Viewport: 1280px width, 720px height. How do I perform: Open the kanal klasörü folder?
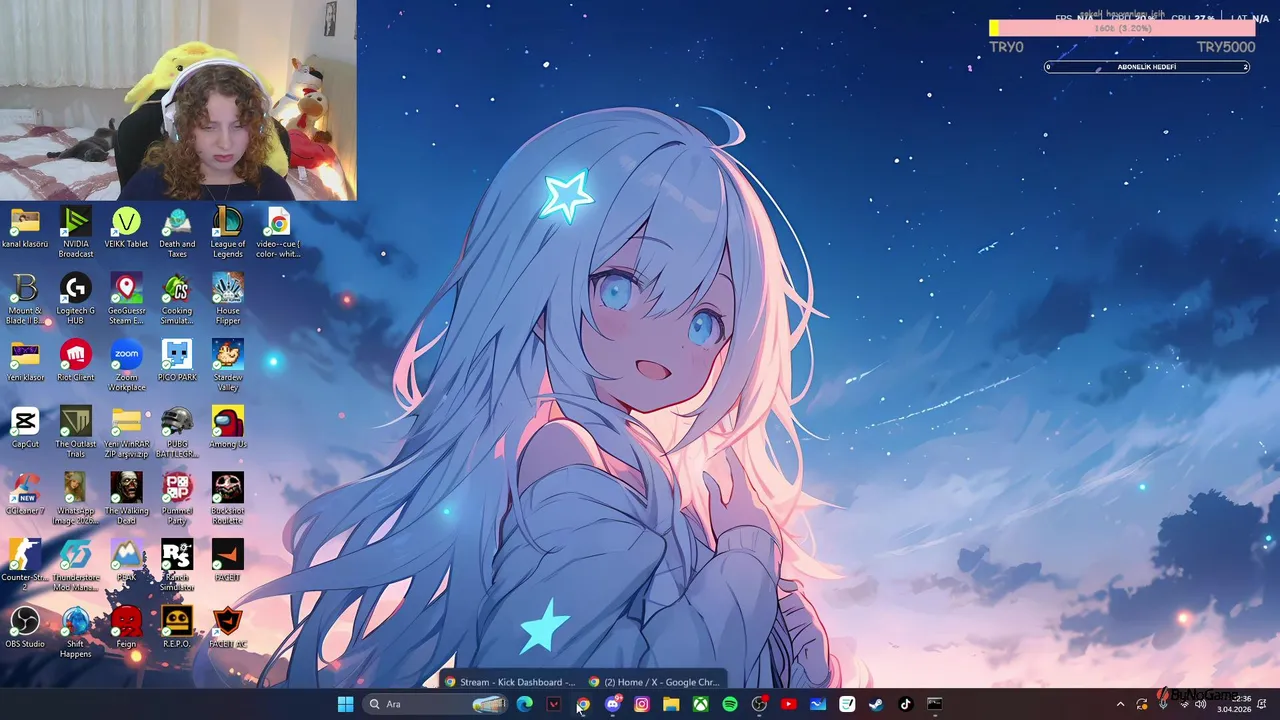(x=25, y=229)
